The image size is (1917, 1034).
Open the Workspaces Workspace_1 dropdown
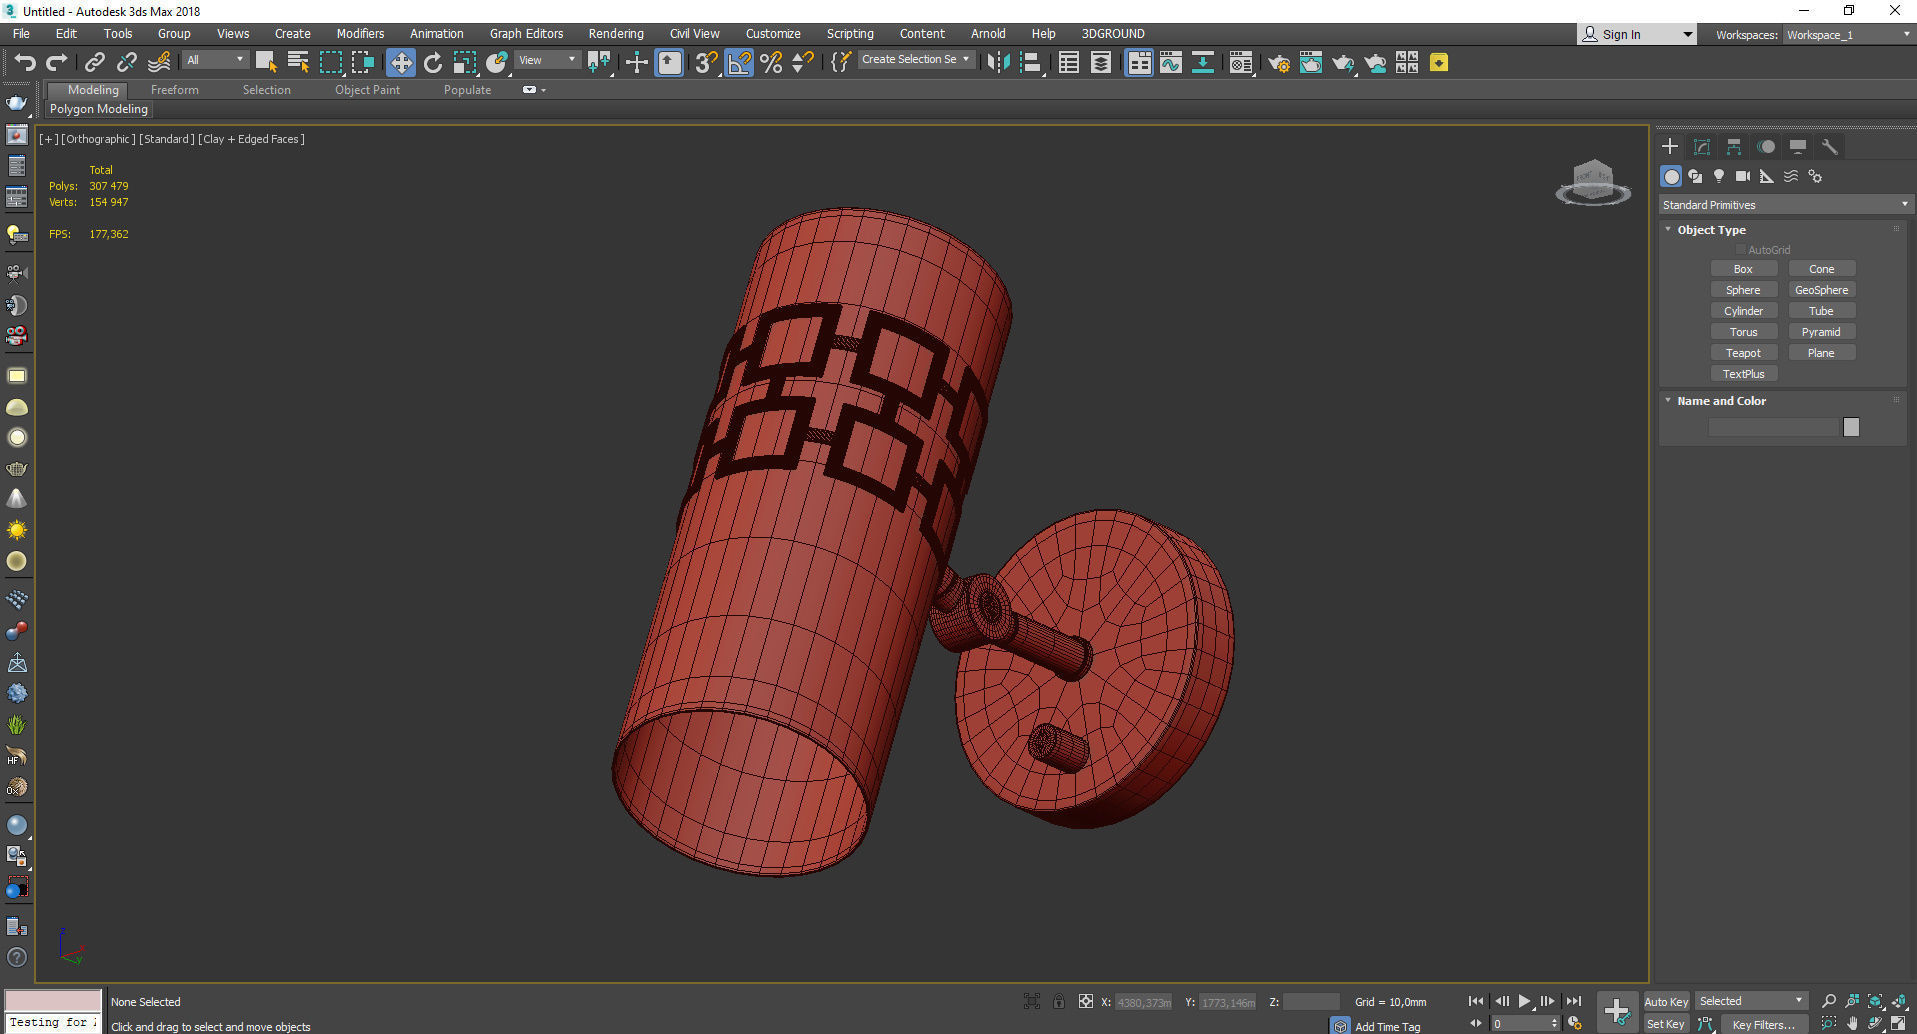click(x=1848, y=35)
